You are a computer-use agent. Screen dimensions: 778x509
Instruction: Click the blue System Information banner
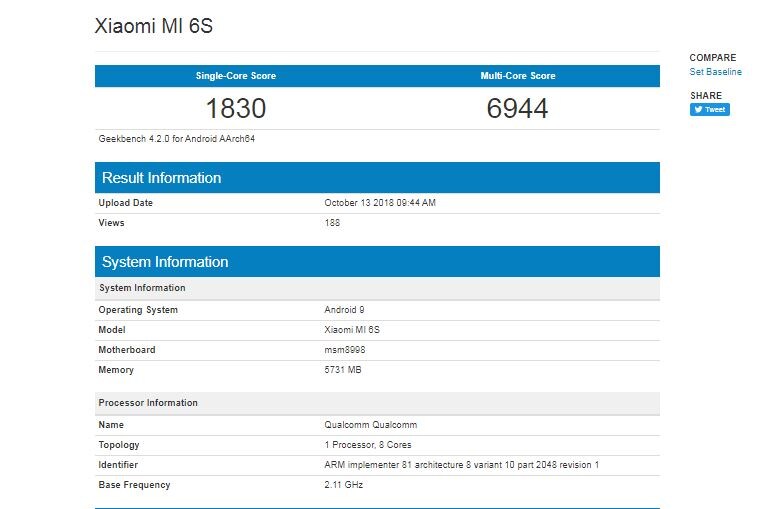pos(377,261)
